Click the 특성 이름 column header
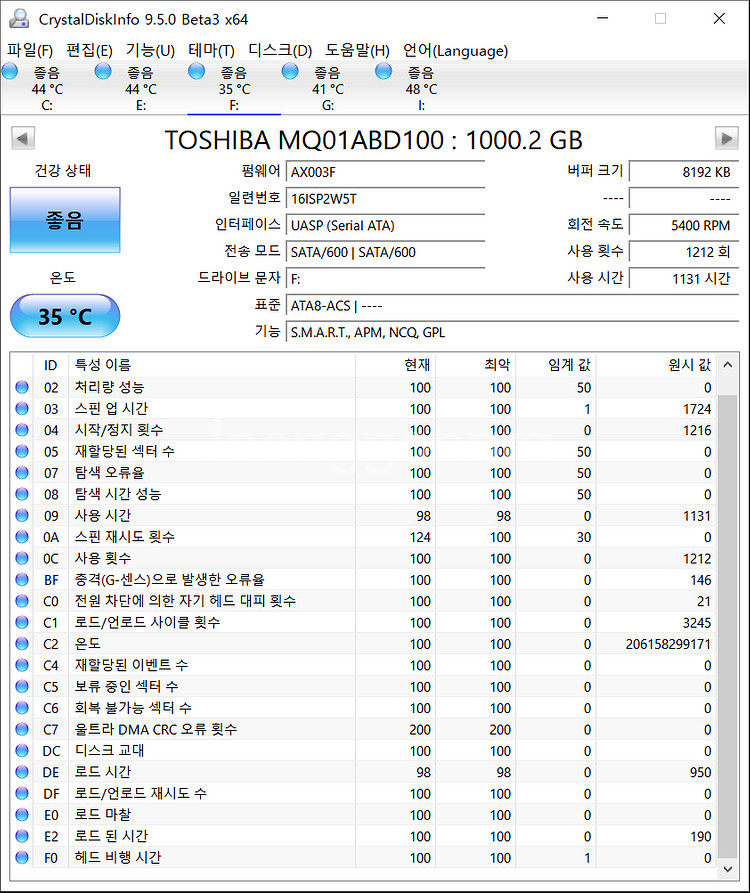 click(x=212, y=364)
